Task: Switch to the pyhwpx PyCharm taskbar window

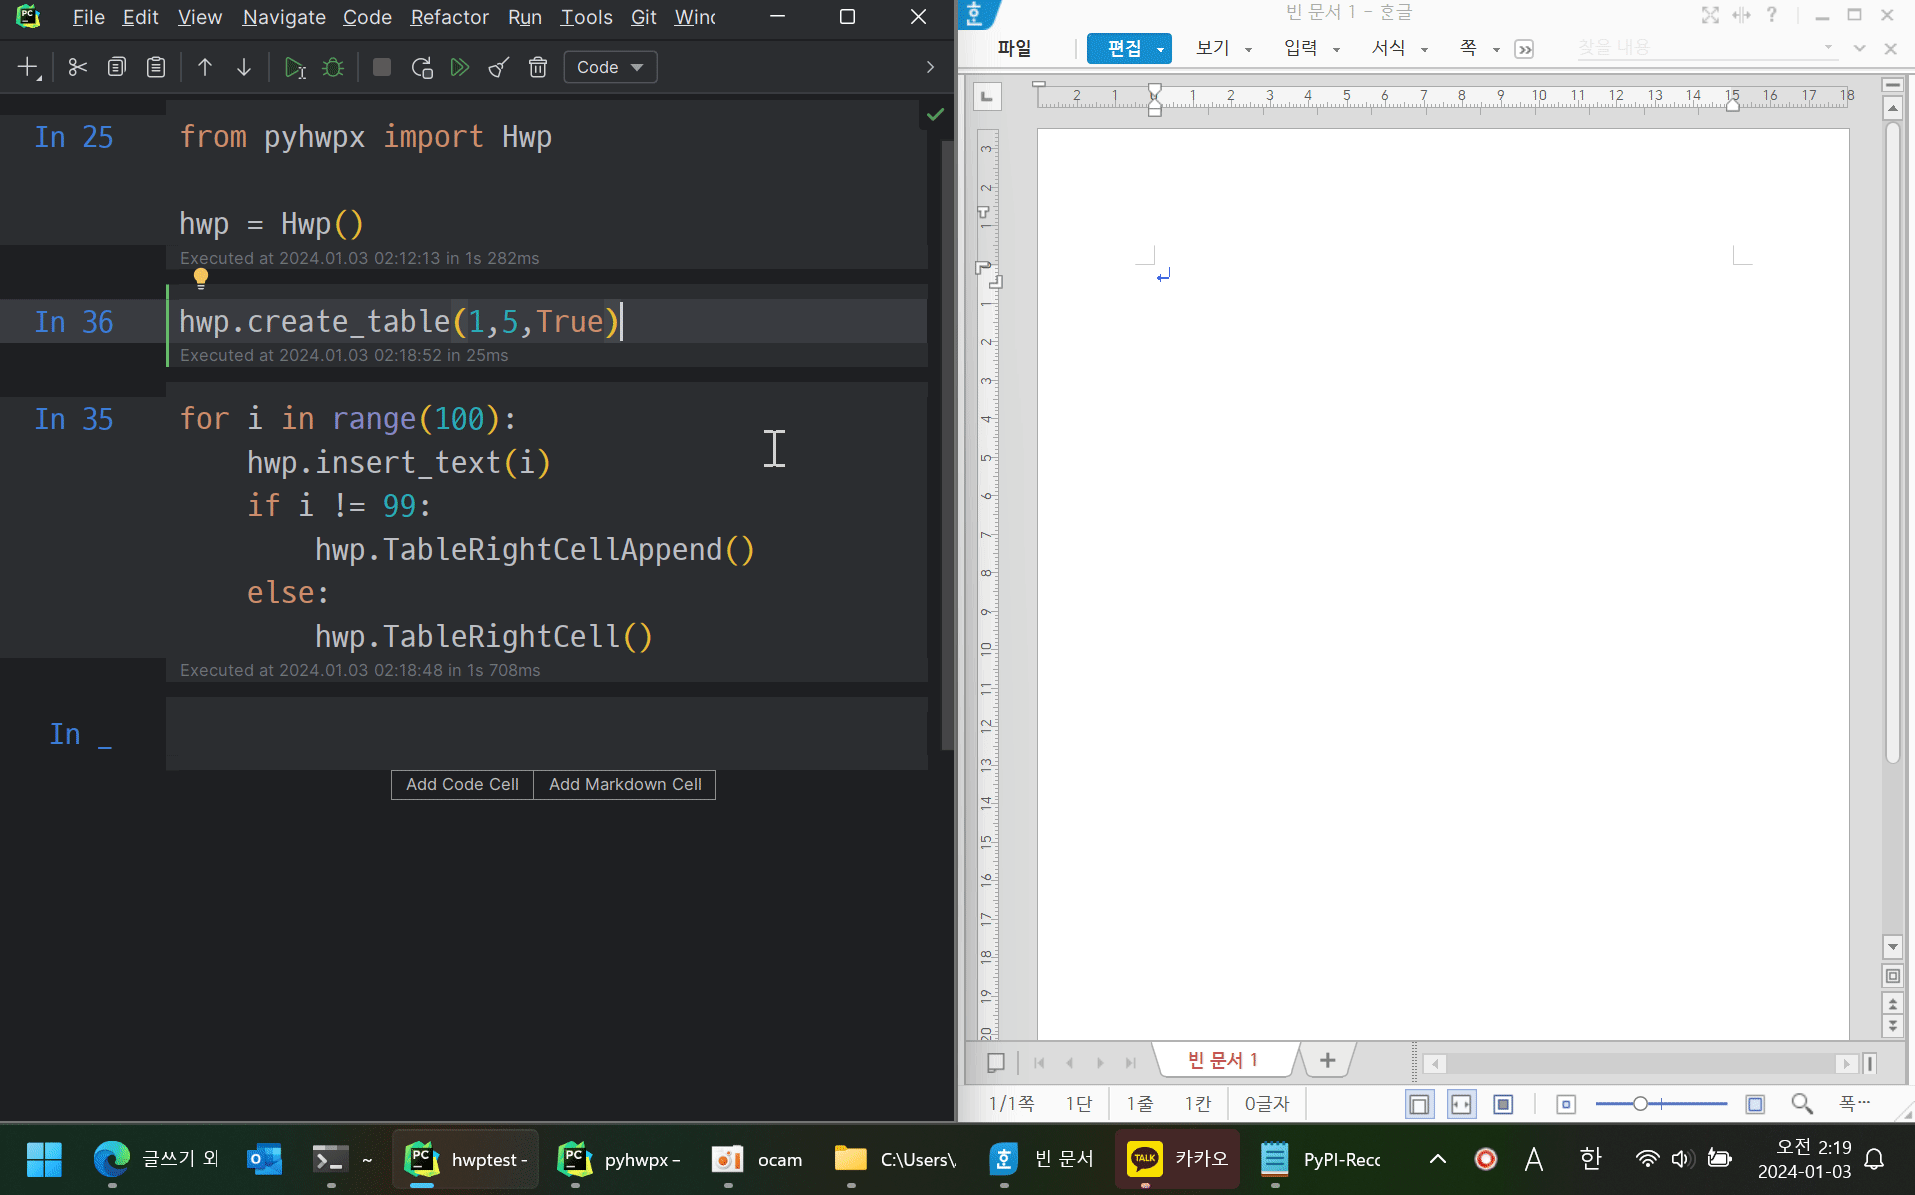Action: [x=618, y=1159]
